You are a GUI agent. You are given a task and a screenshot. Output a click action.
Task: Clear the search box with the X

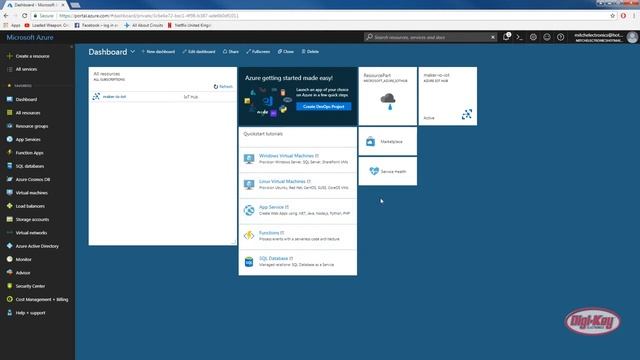click(493, 37)
